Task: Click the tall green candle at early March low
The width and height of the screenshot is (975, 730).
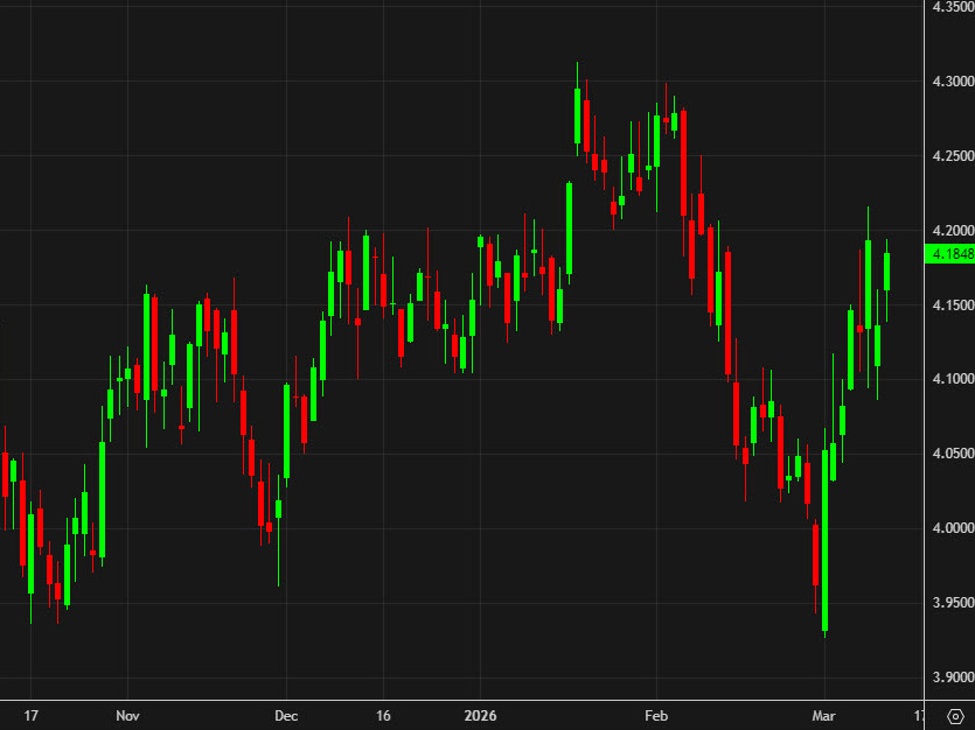Action: (825, 540)
